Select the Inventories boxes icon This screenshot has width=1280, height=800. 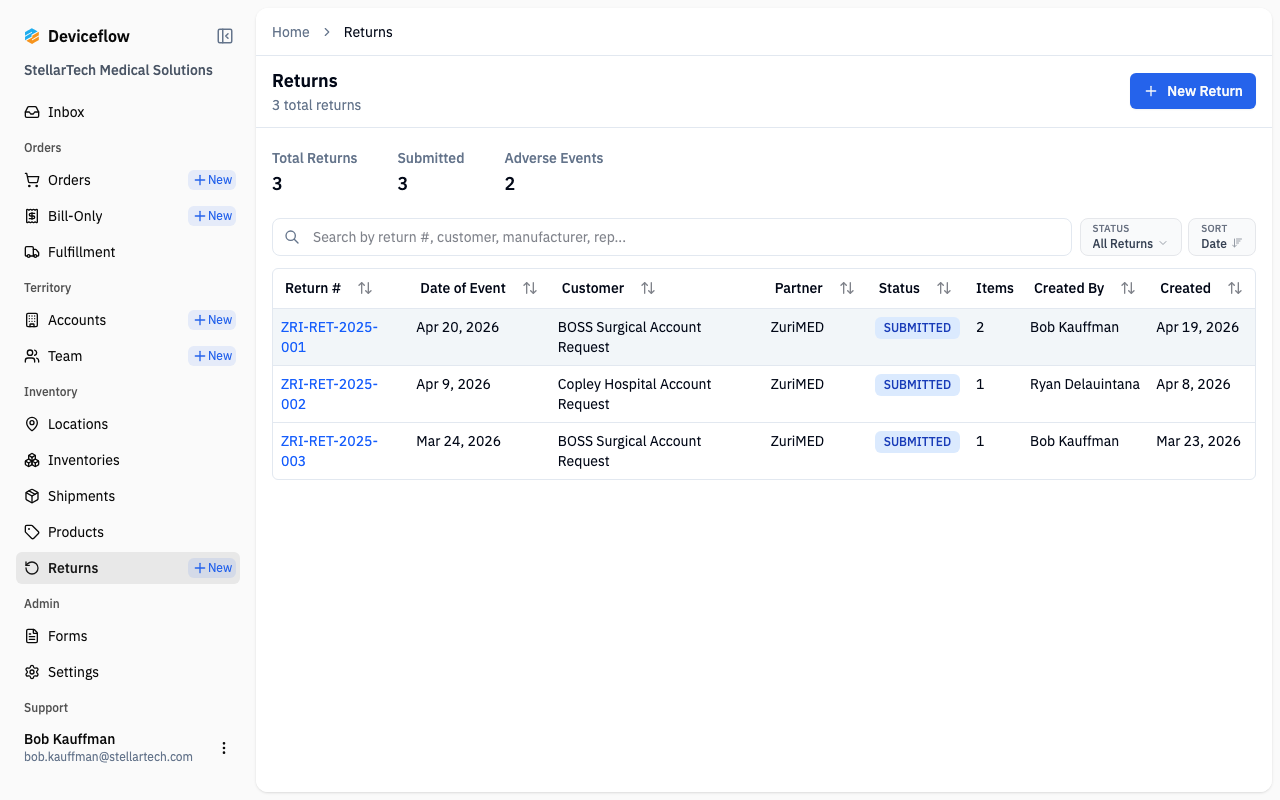[32, 460]
